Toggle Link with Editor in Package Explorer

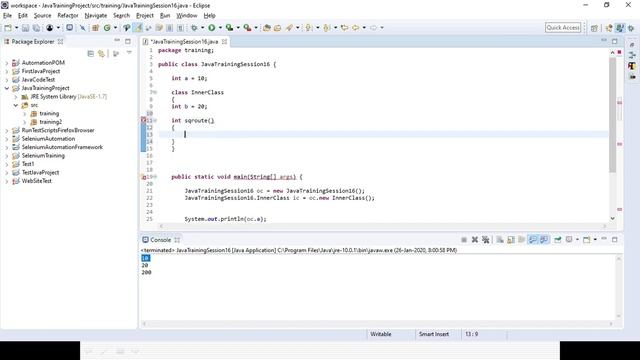coord(101,53)
